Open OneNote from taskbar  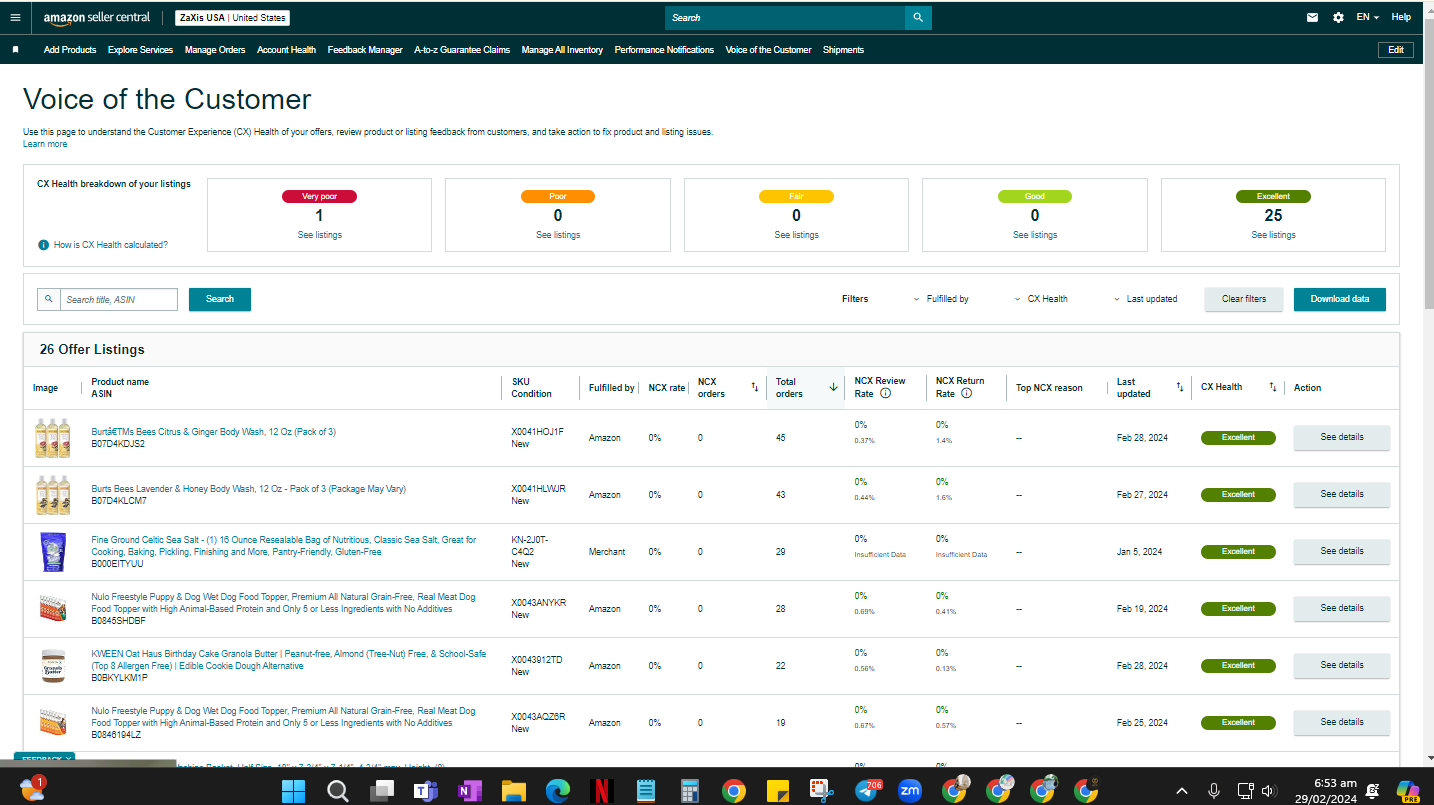[470, 791]
